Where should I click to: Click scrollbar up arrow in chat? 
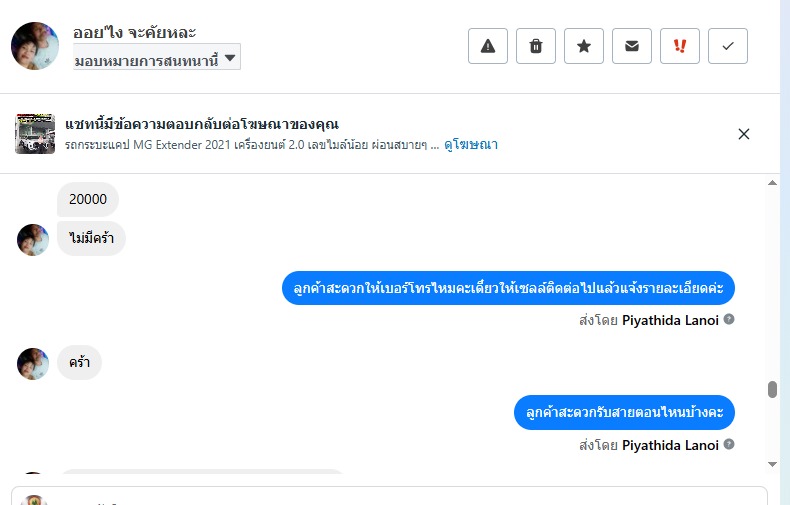(x=772, y=184)
